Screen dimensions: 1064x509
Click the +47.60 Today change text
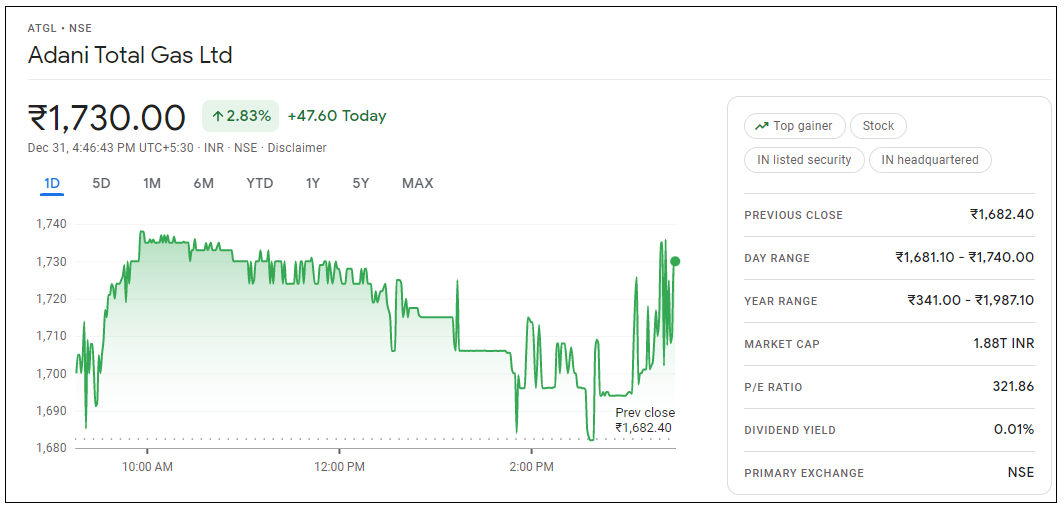click(x=337, y=116)
